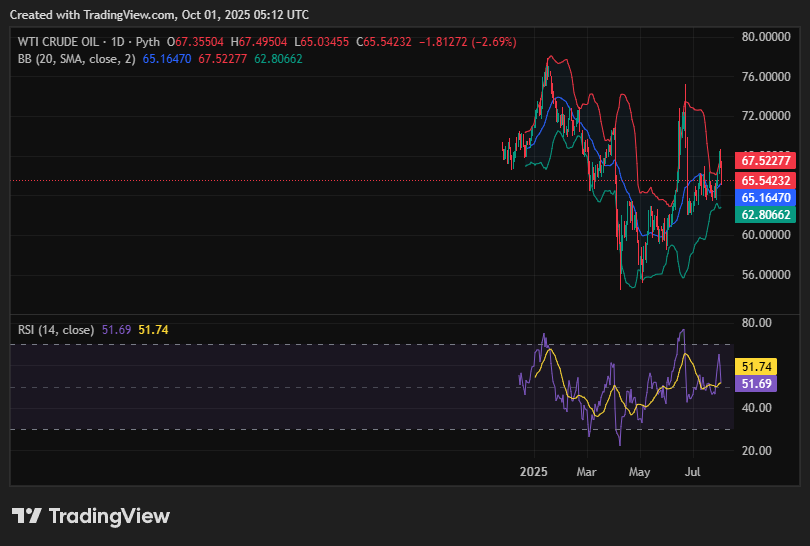Click the 20.00 label on the RSI scale
The height and width of the screenshot is (546, 810).
(x=755, y=450)
